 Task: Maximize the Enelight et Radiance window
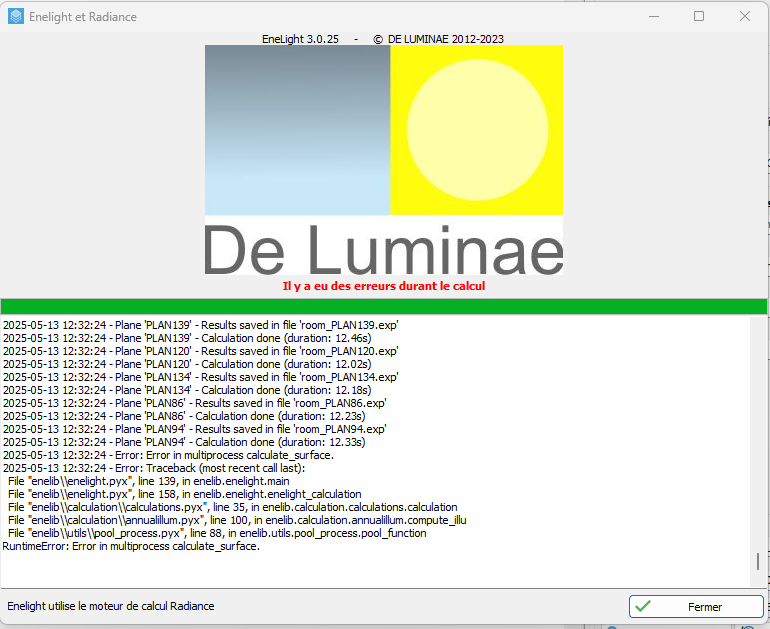pyautogui.click(x=699, y=16)
